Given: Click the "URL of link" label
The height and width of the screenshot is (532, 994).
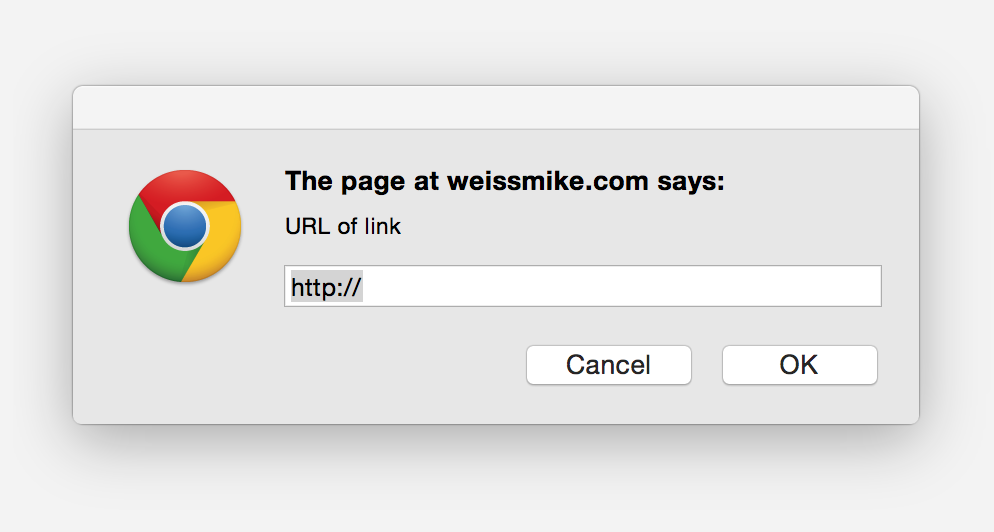Looking at the screenshot, I should pyautogui.click(x=343, y=227).
